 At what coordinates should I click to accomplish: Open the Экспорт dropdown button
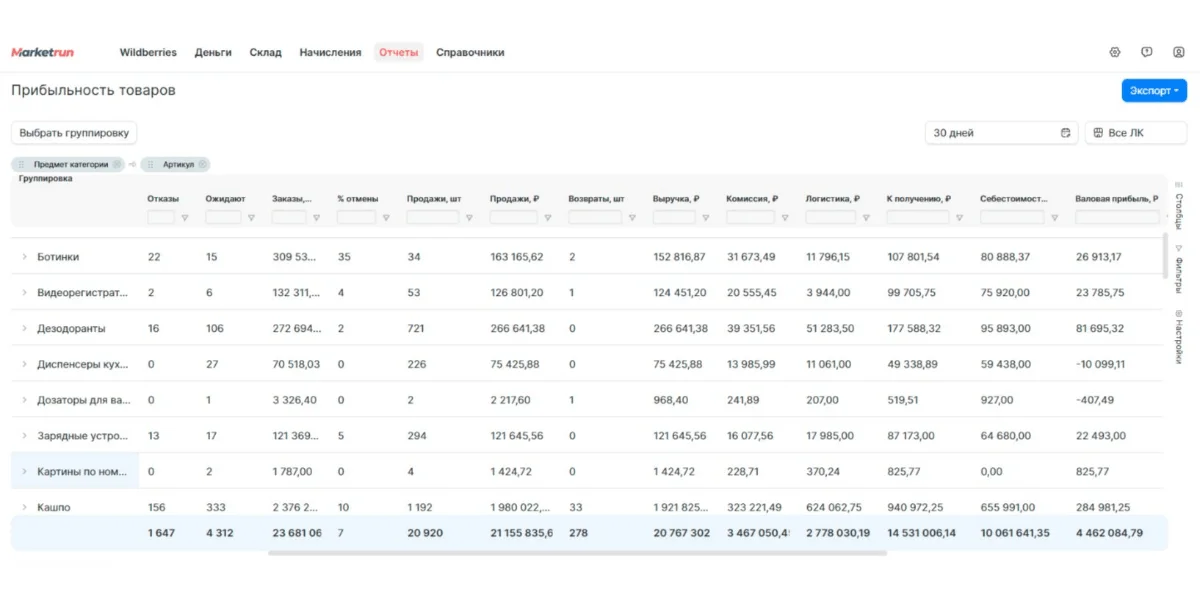tap(1153, 91)
